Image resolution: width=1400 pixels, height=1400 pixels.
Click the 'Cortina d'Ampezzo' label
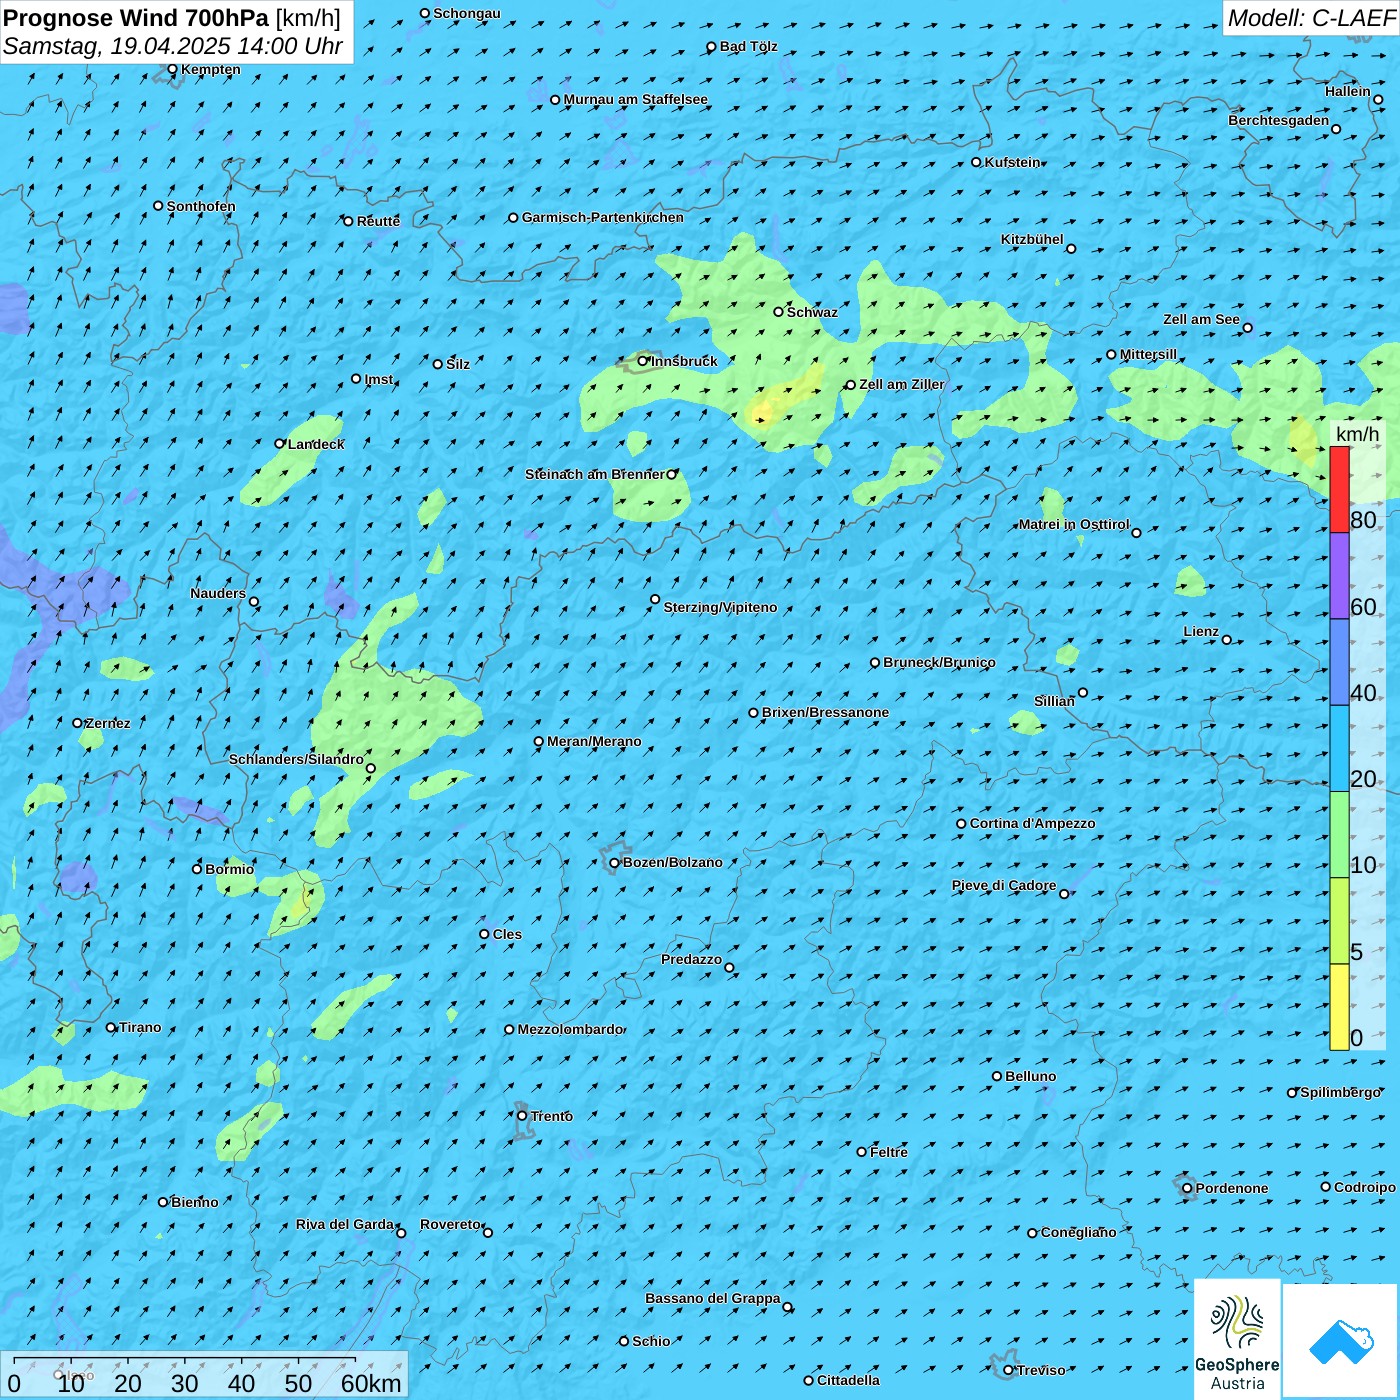click(1032, 823)
